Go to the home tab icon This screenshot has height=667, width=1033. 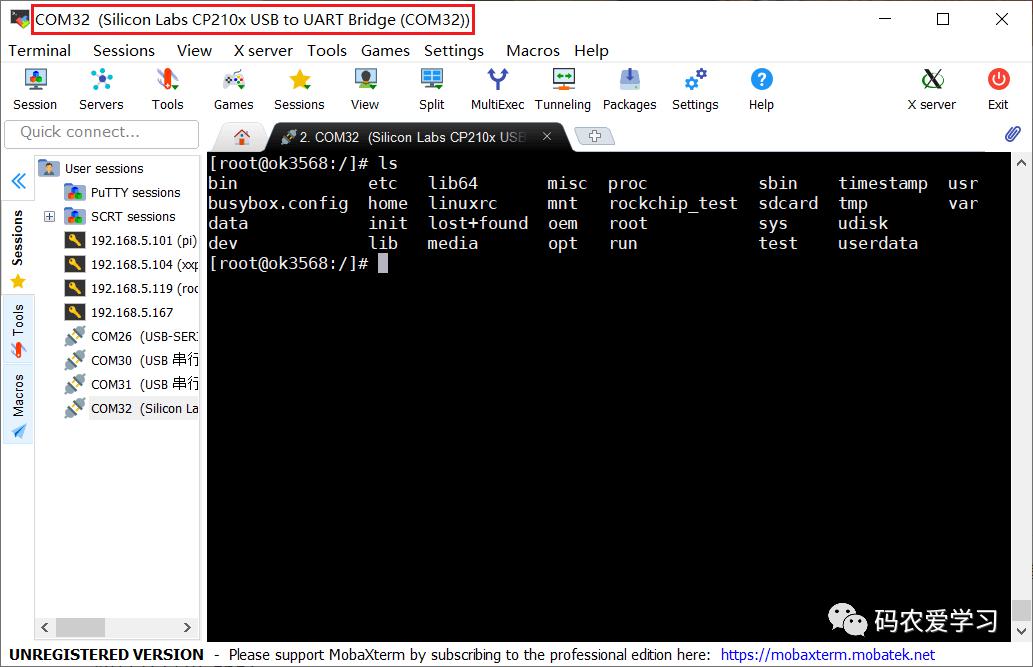click(x=242, y=136)
